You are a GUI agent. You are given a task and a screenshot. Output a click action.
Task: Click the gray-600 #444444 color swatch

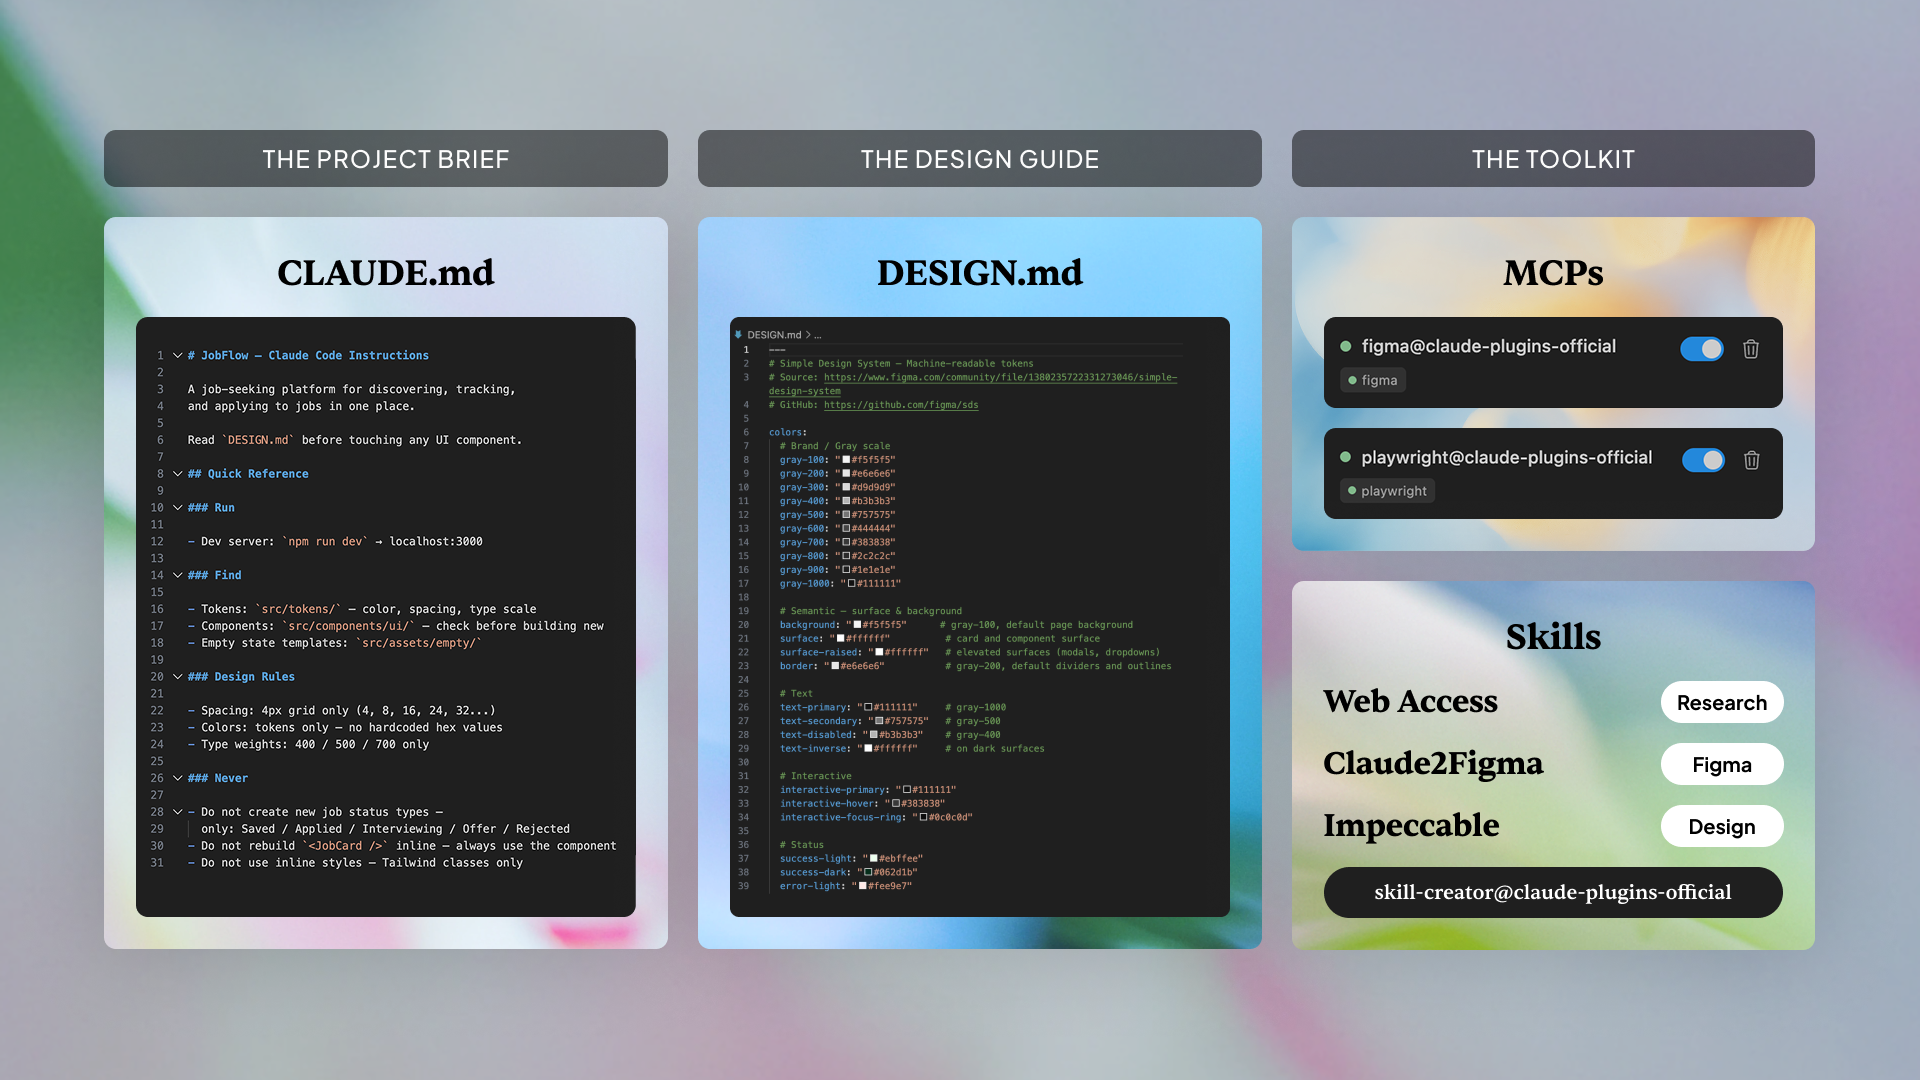pos(846,529)
